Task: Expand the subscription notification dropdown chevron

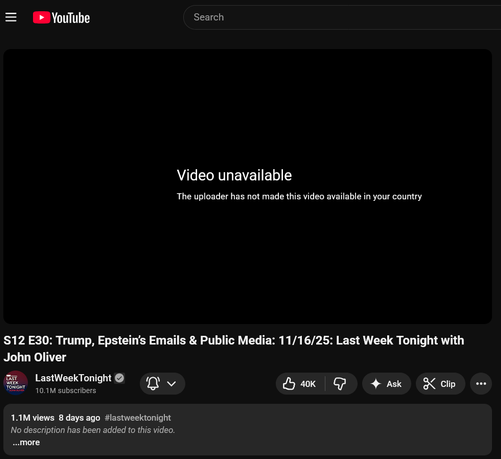Action: pyautogui.click(x=171, y=384)
